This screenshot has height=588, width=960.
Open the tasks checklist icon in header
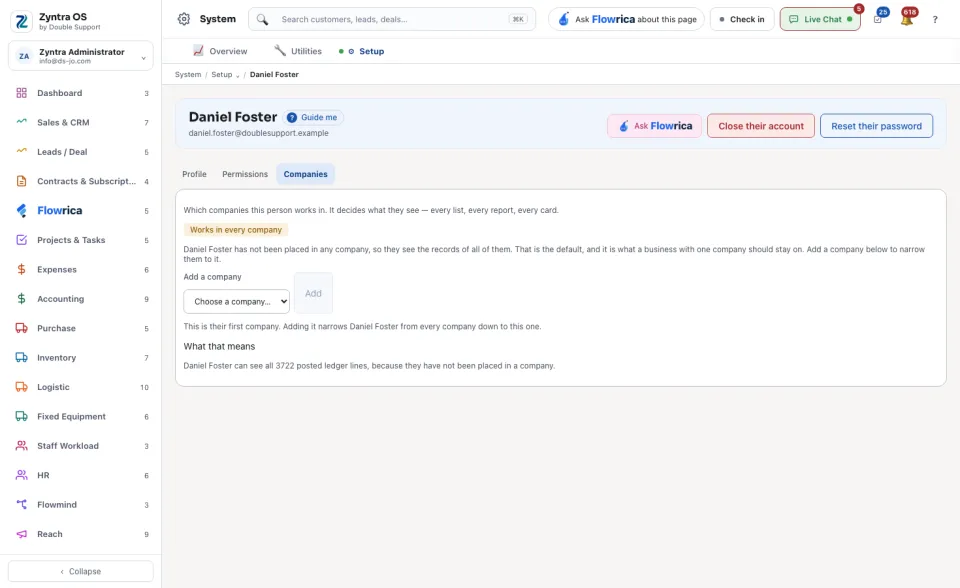click(878, 20)
